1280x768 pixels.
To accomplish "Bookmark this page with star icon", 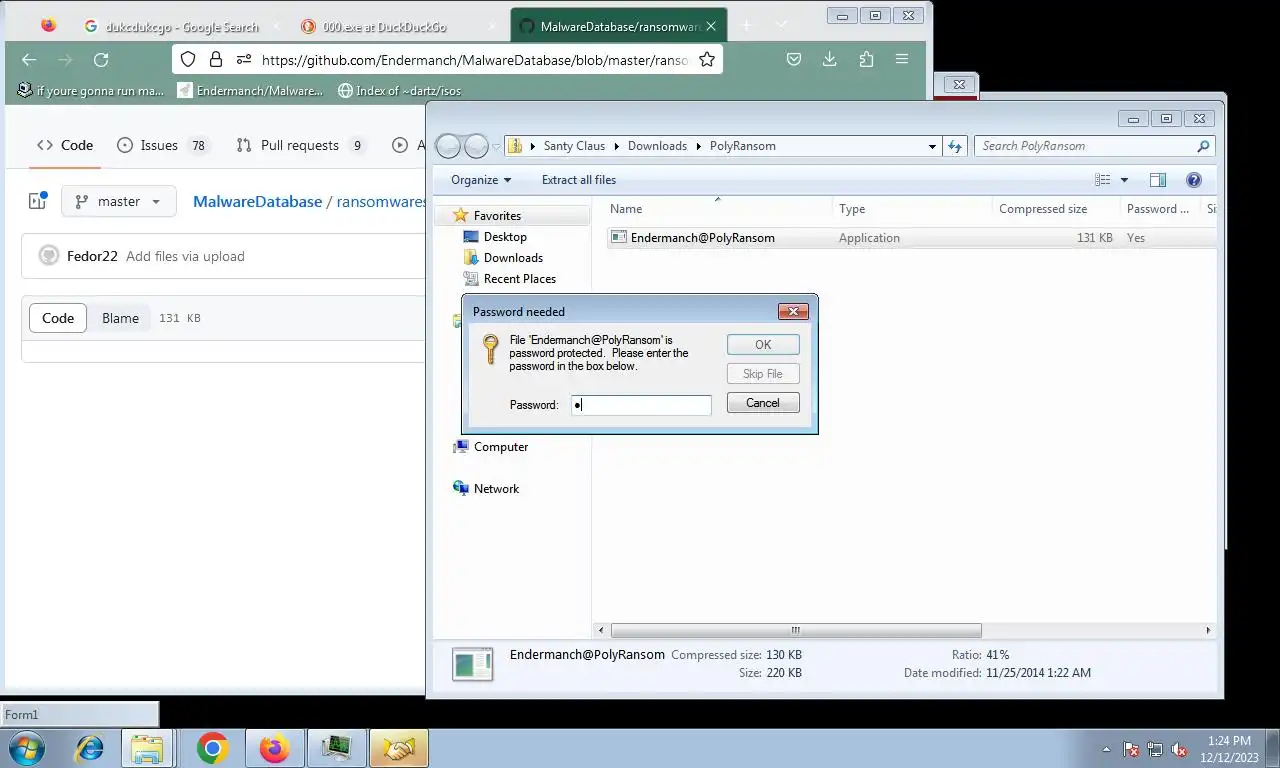I will point(707,60).
